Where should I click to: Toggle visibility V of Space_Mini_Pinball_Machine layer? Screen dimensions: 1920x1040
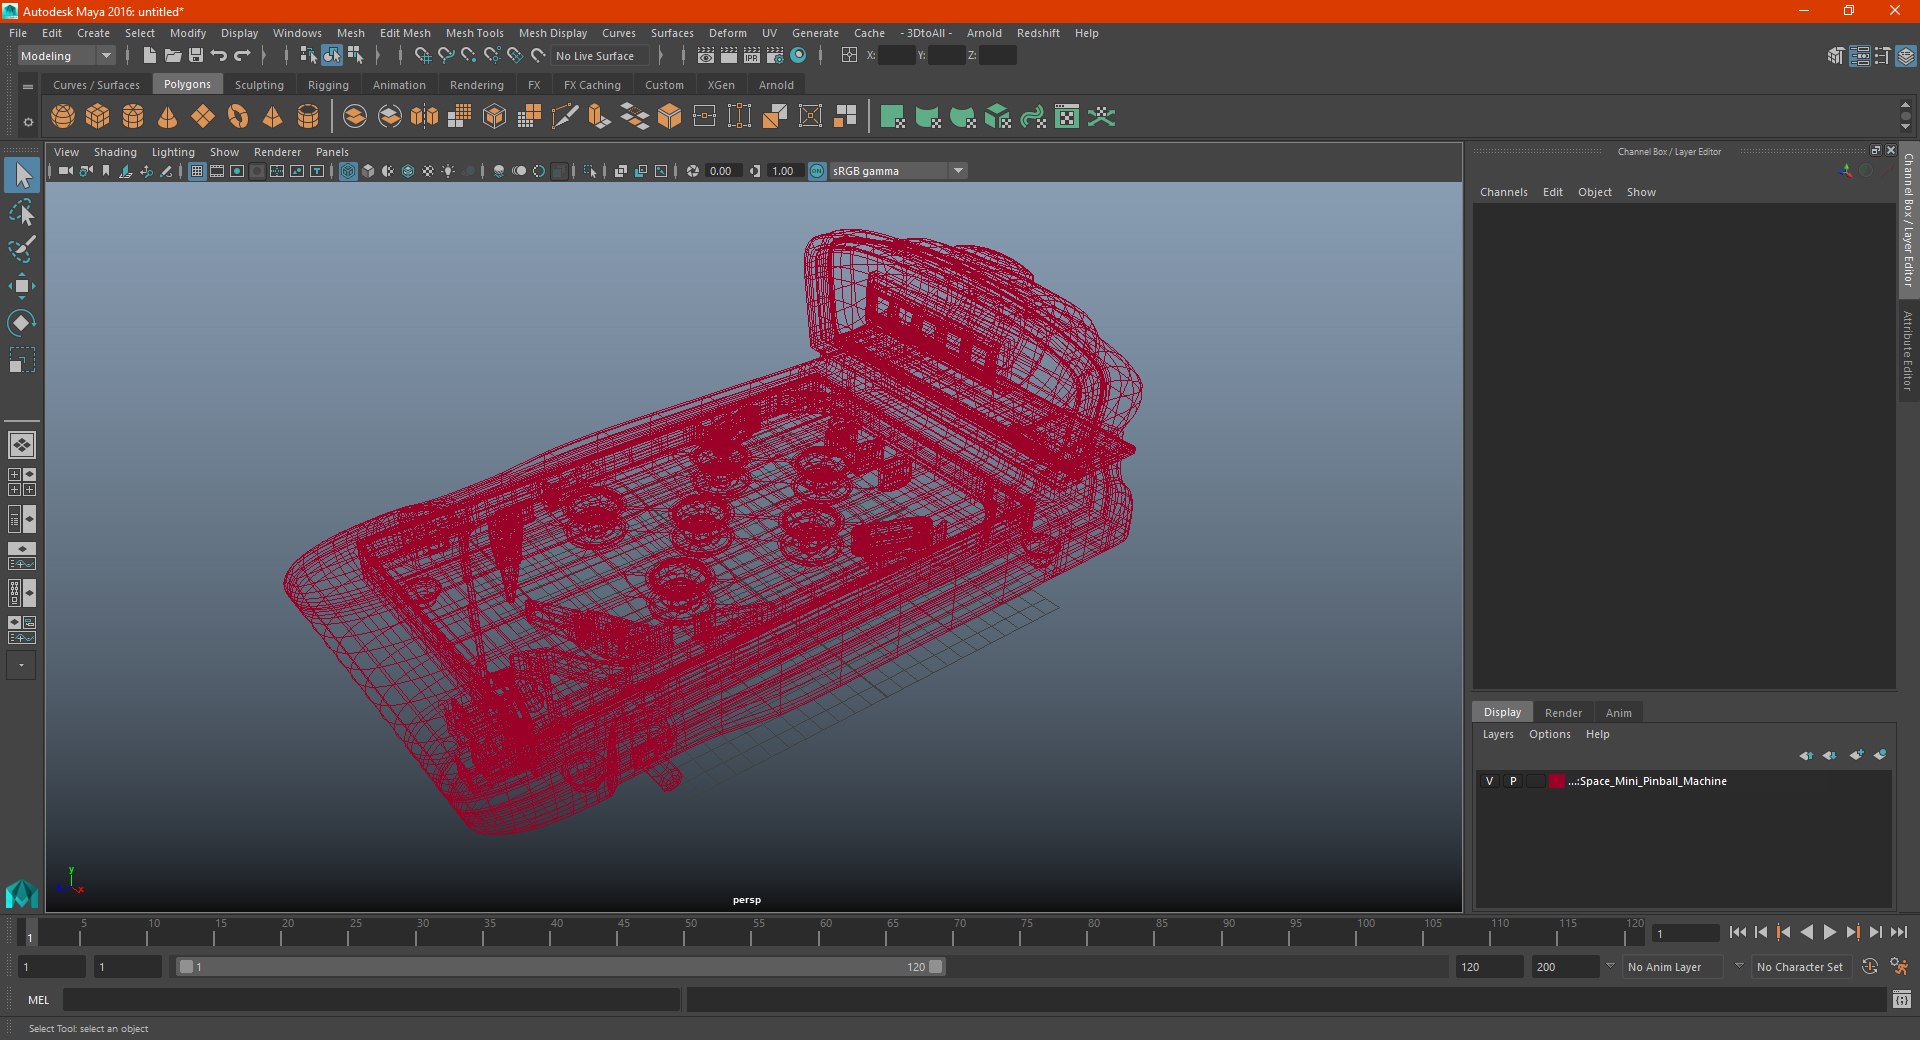pyautogui.click(x=1489, y=781)
